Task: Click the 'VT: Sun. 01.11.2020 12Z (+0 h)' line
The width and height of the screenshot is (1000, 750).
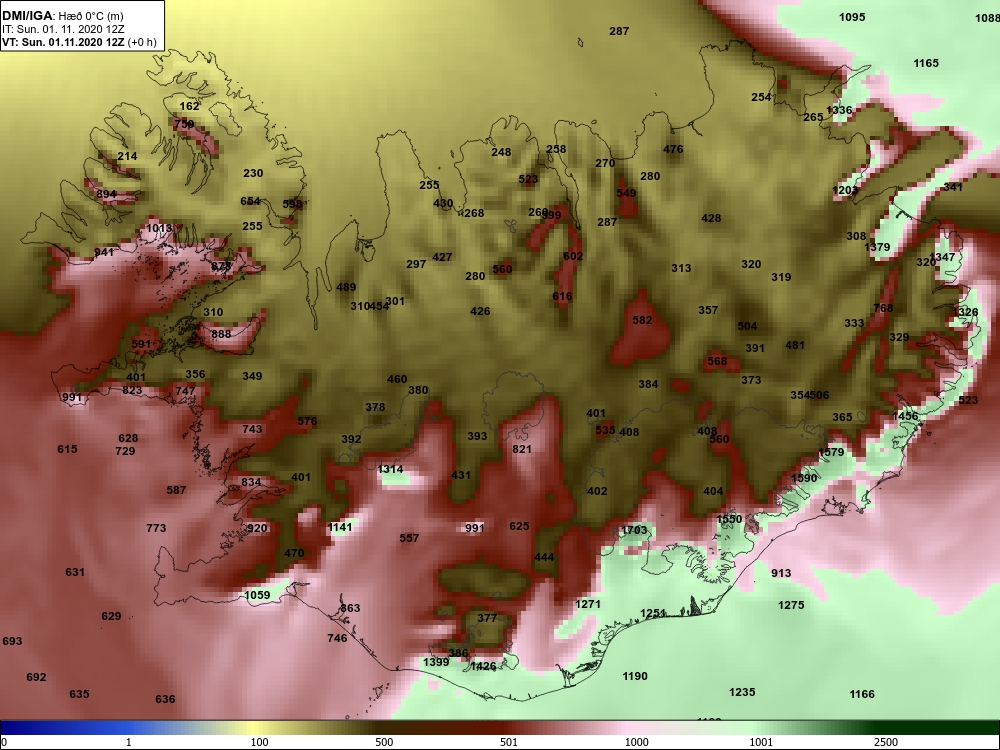Action: 79,42
